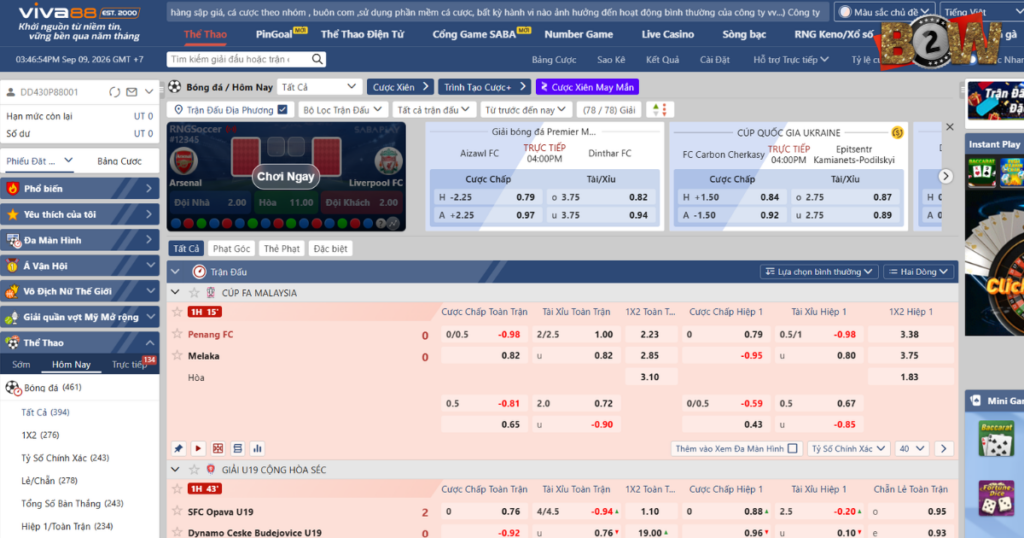Favorite Melaka with its star
Screen dimensions: 1024x538
[177, 355]
